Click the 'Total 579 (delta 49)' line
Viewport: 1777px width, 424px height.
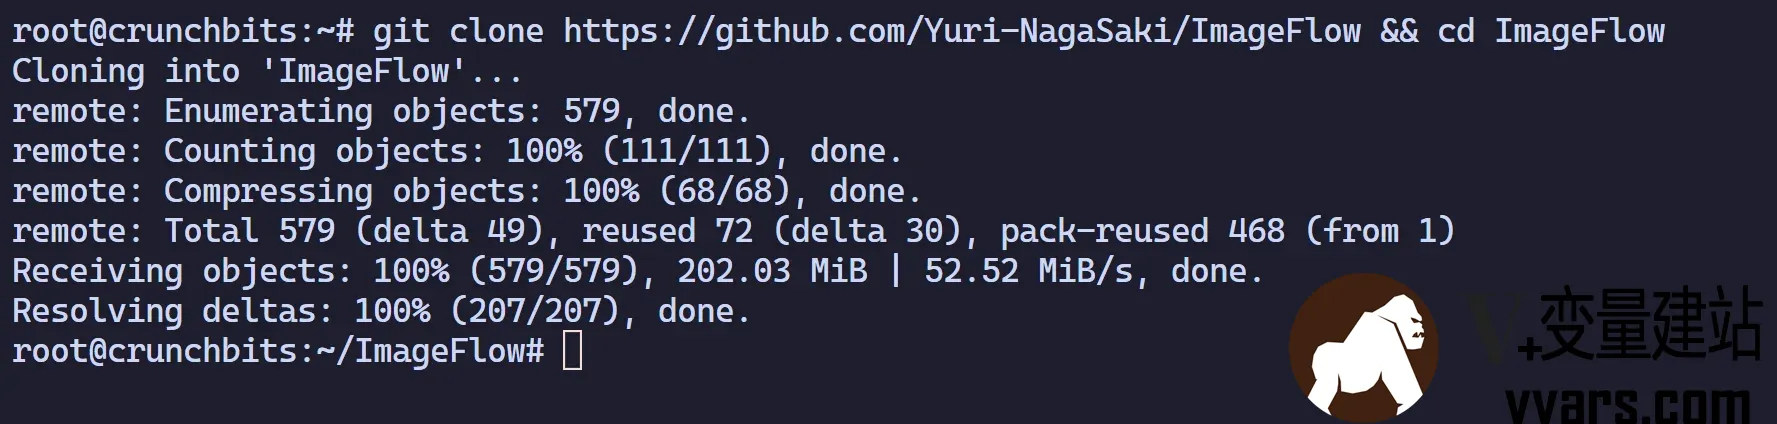[733, 231]
